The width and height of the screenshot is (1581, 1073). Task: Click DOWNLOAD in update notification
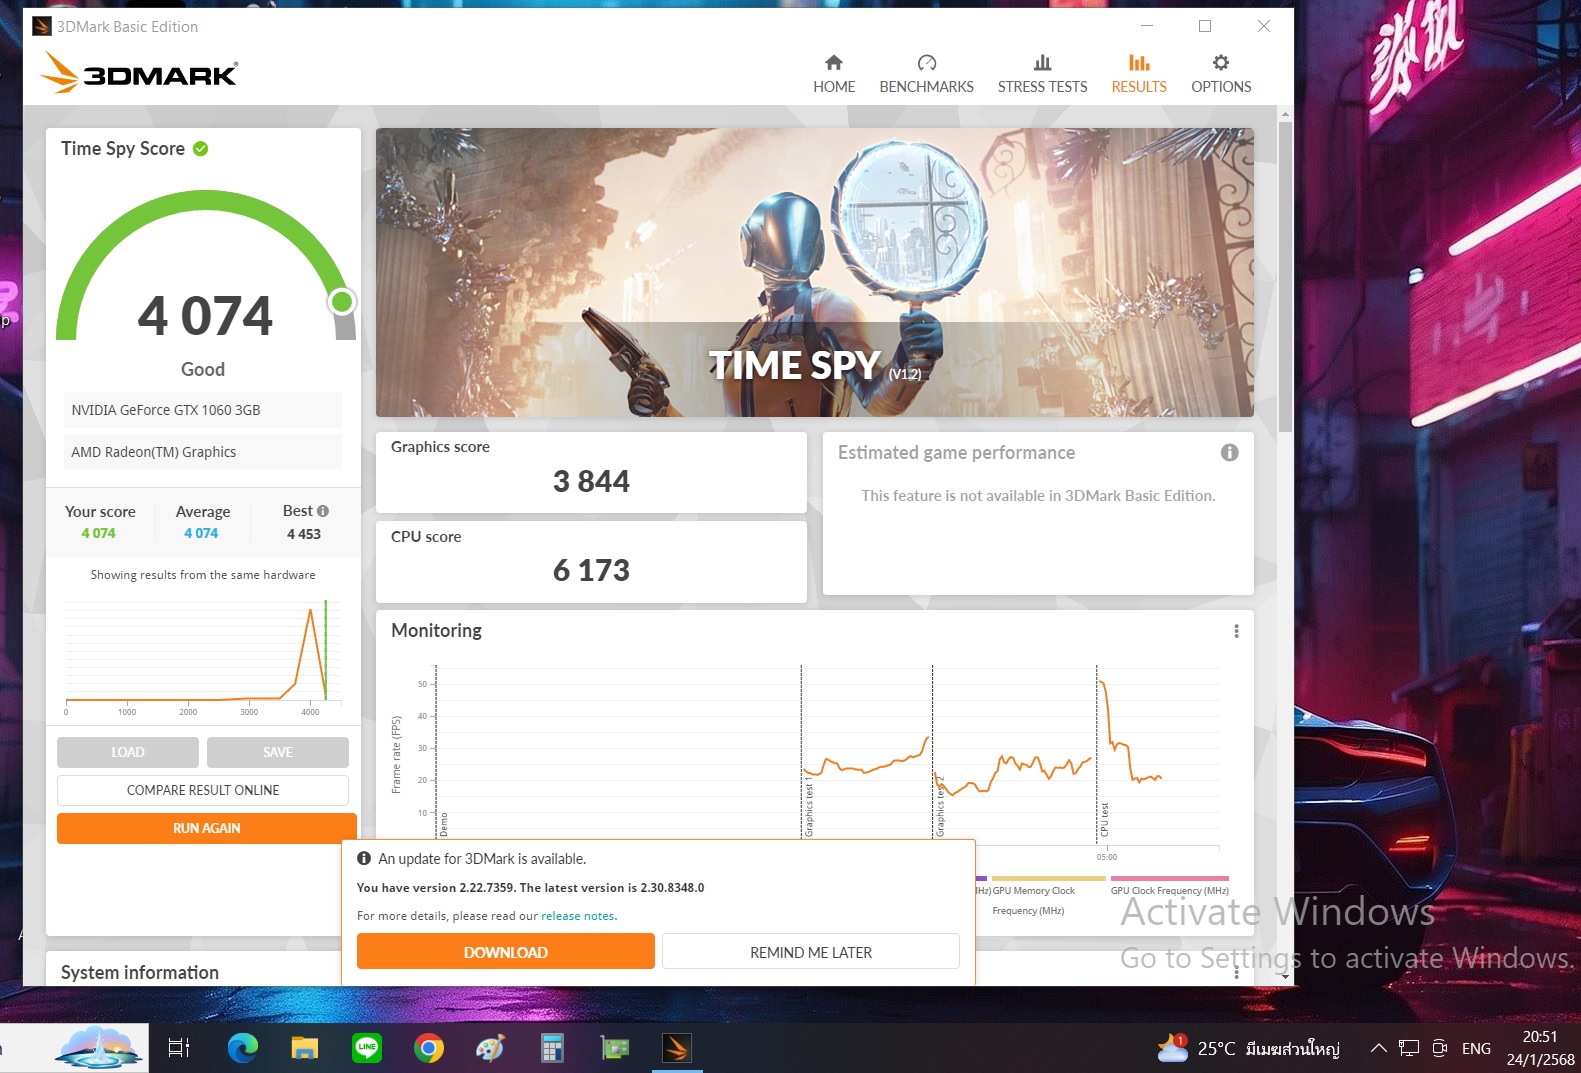[505, 952]
